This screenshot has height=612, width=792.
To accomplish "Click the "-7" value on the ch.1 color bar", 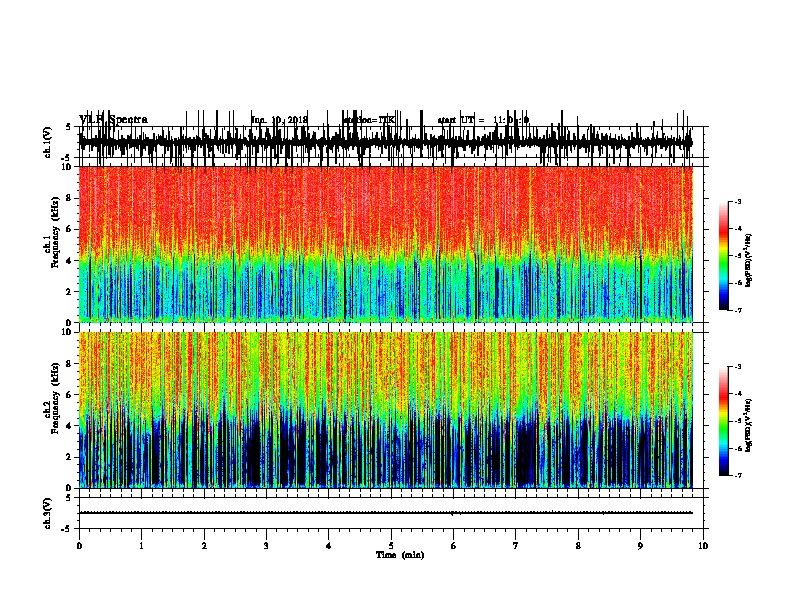I will 737,310.
